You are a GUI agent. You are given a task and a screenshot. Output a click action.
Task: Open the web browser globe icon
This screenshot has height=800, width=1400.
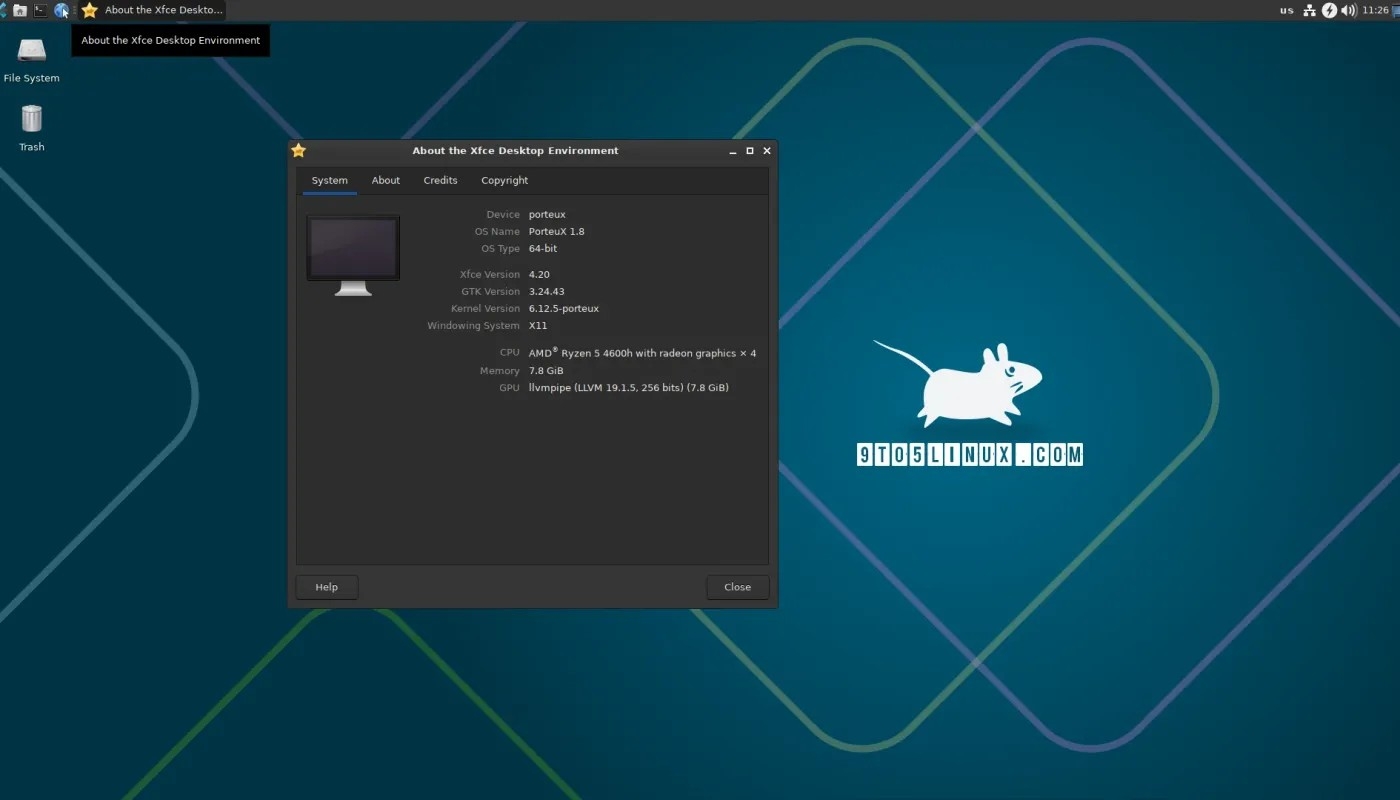62,10
